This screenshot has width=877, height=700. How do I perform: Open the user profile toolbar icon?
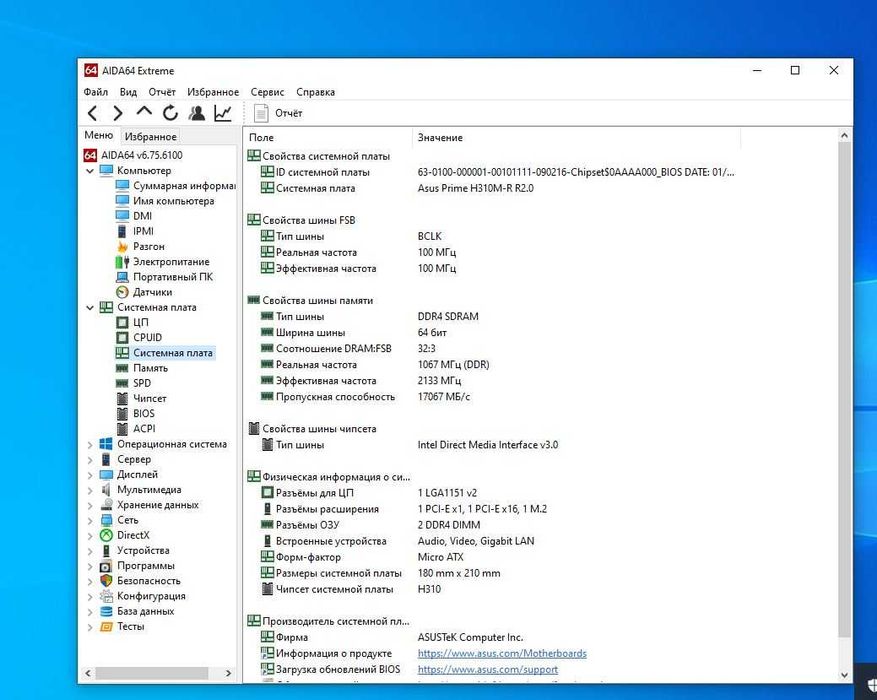pos(196,113)
